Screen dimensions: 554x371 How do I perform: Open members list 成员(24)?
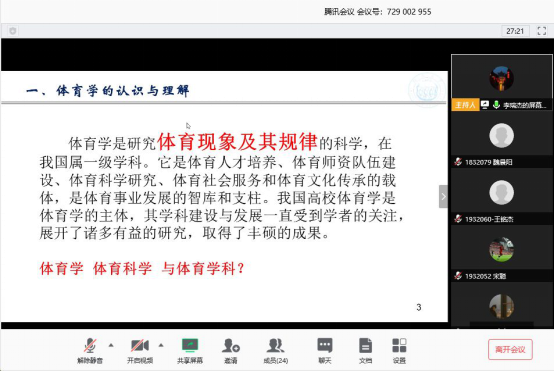tap(276, 350)
